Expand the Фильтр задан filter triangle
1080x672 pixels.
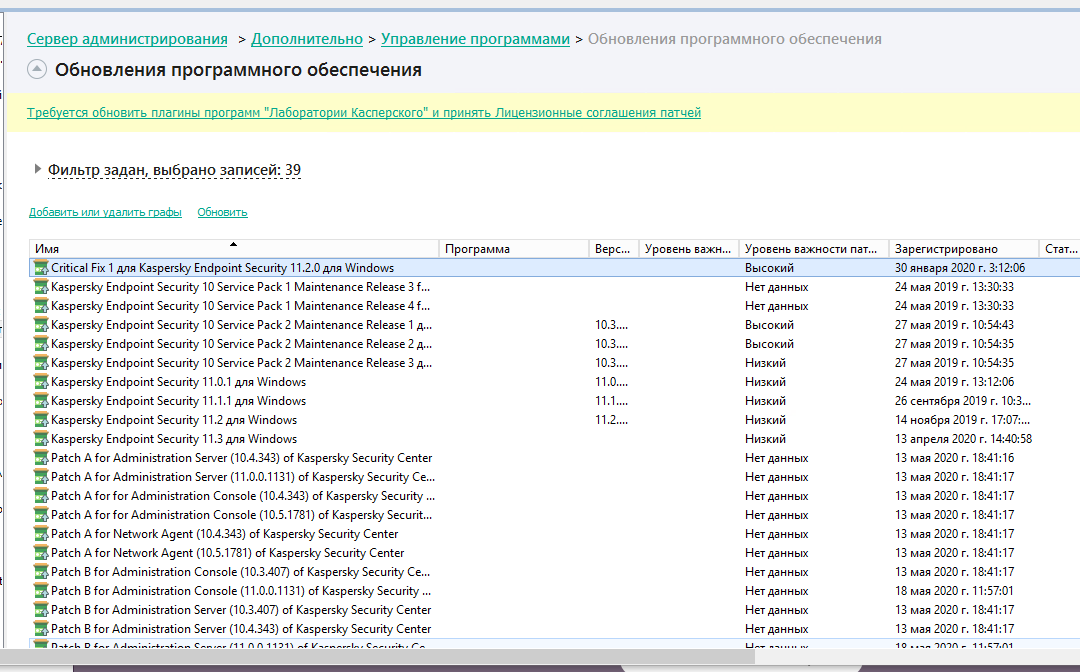pyautogui.click(x=38, y=169)
